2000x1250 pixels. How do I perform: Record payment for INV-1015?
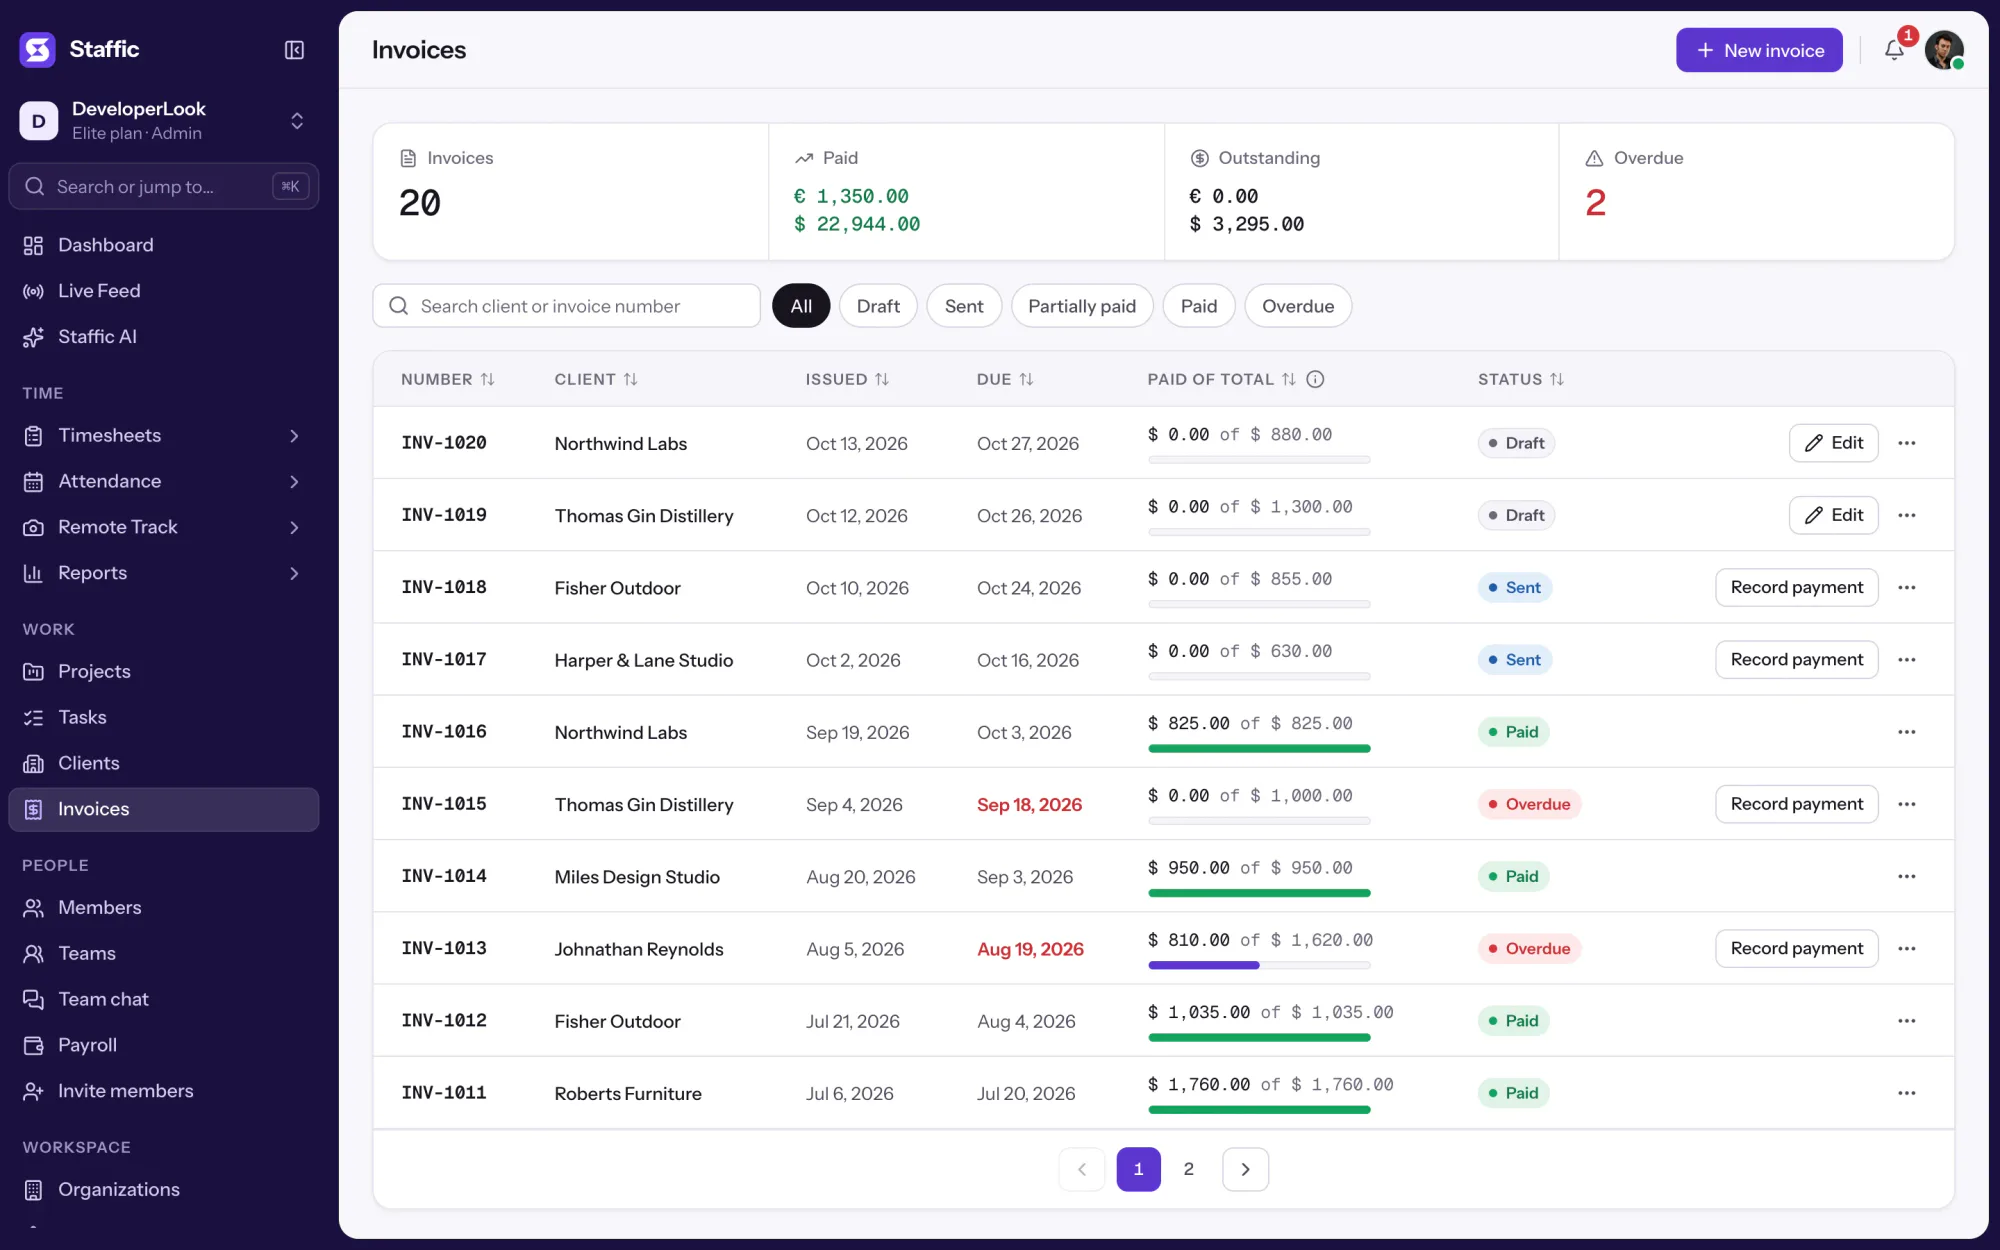[1796, 804]
